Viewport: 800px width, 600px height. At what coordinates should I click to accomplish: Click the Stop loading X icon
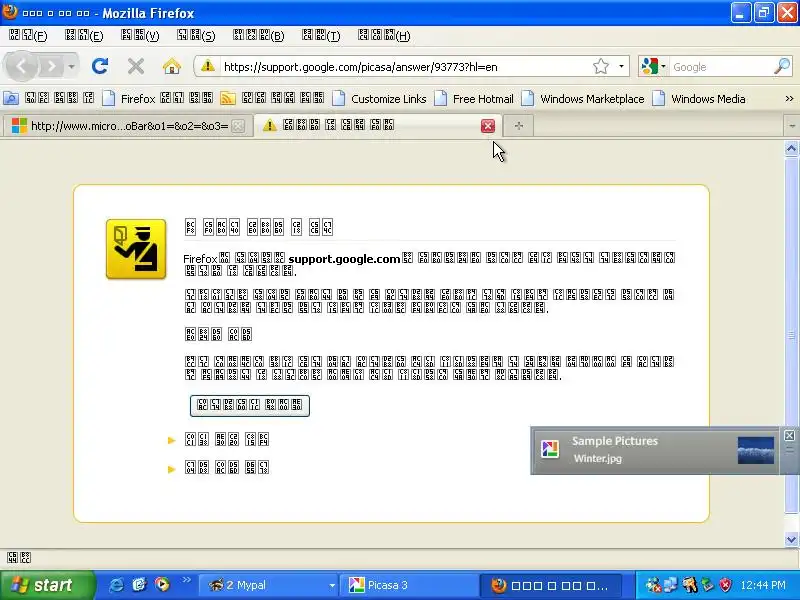136,66
